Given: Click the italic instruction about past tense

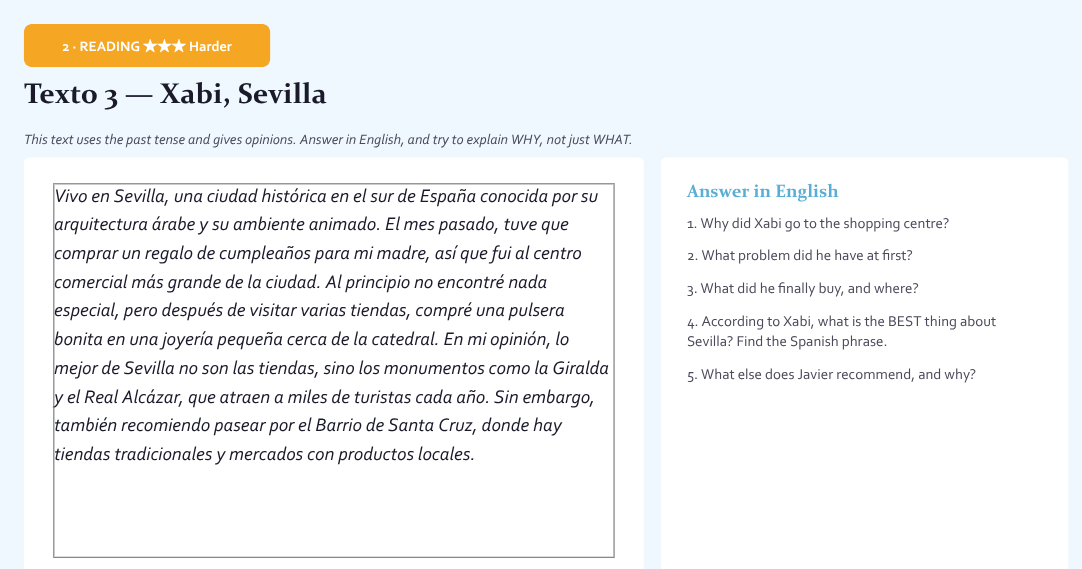Looking at the screenshot, I should click(x=328, y=139).
